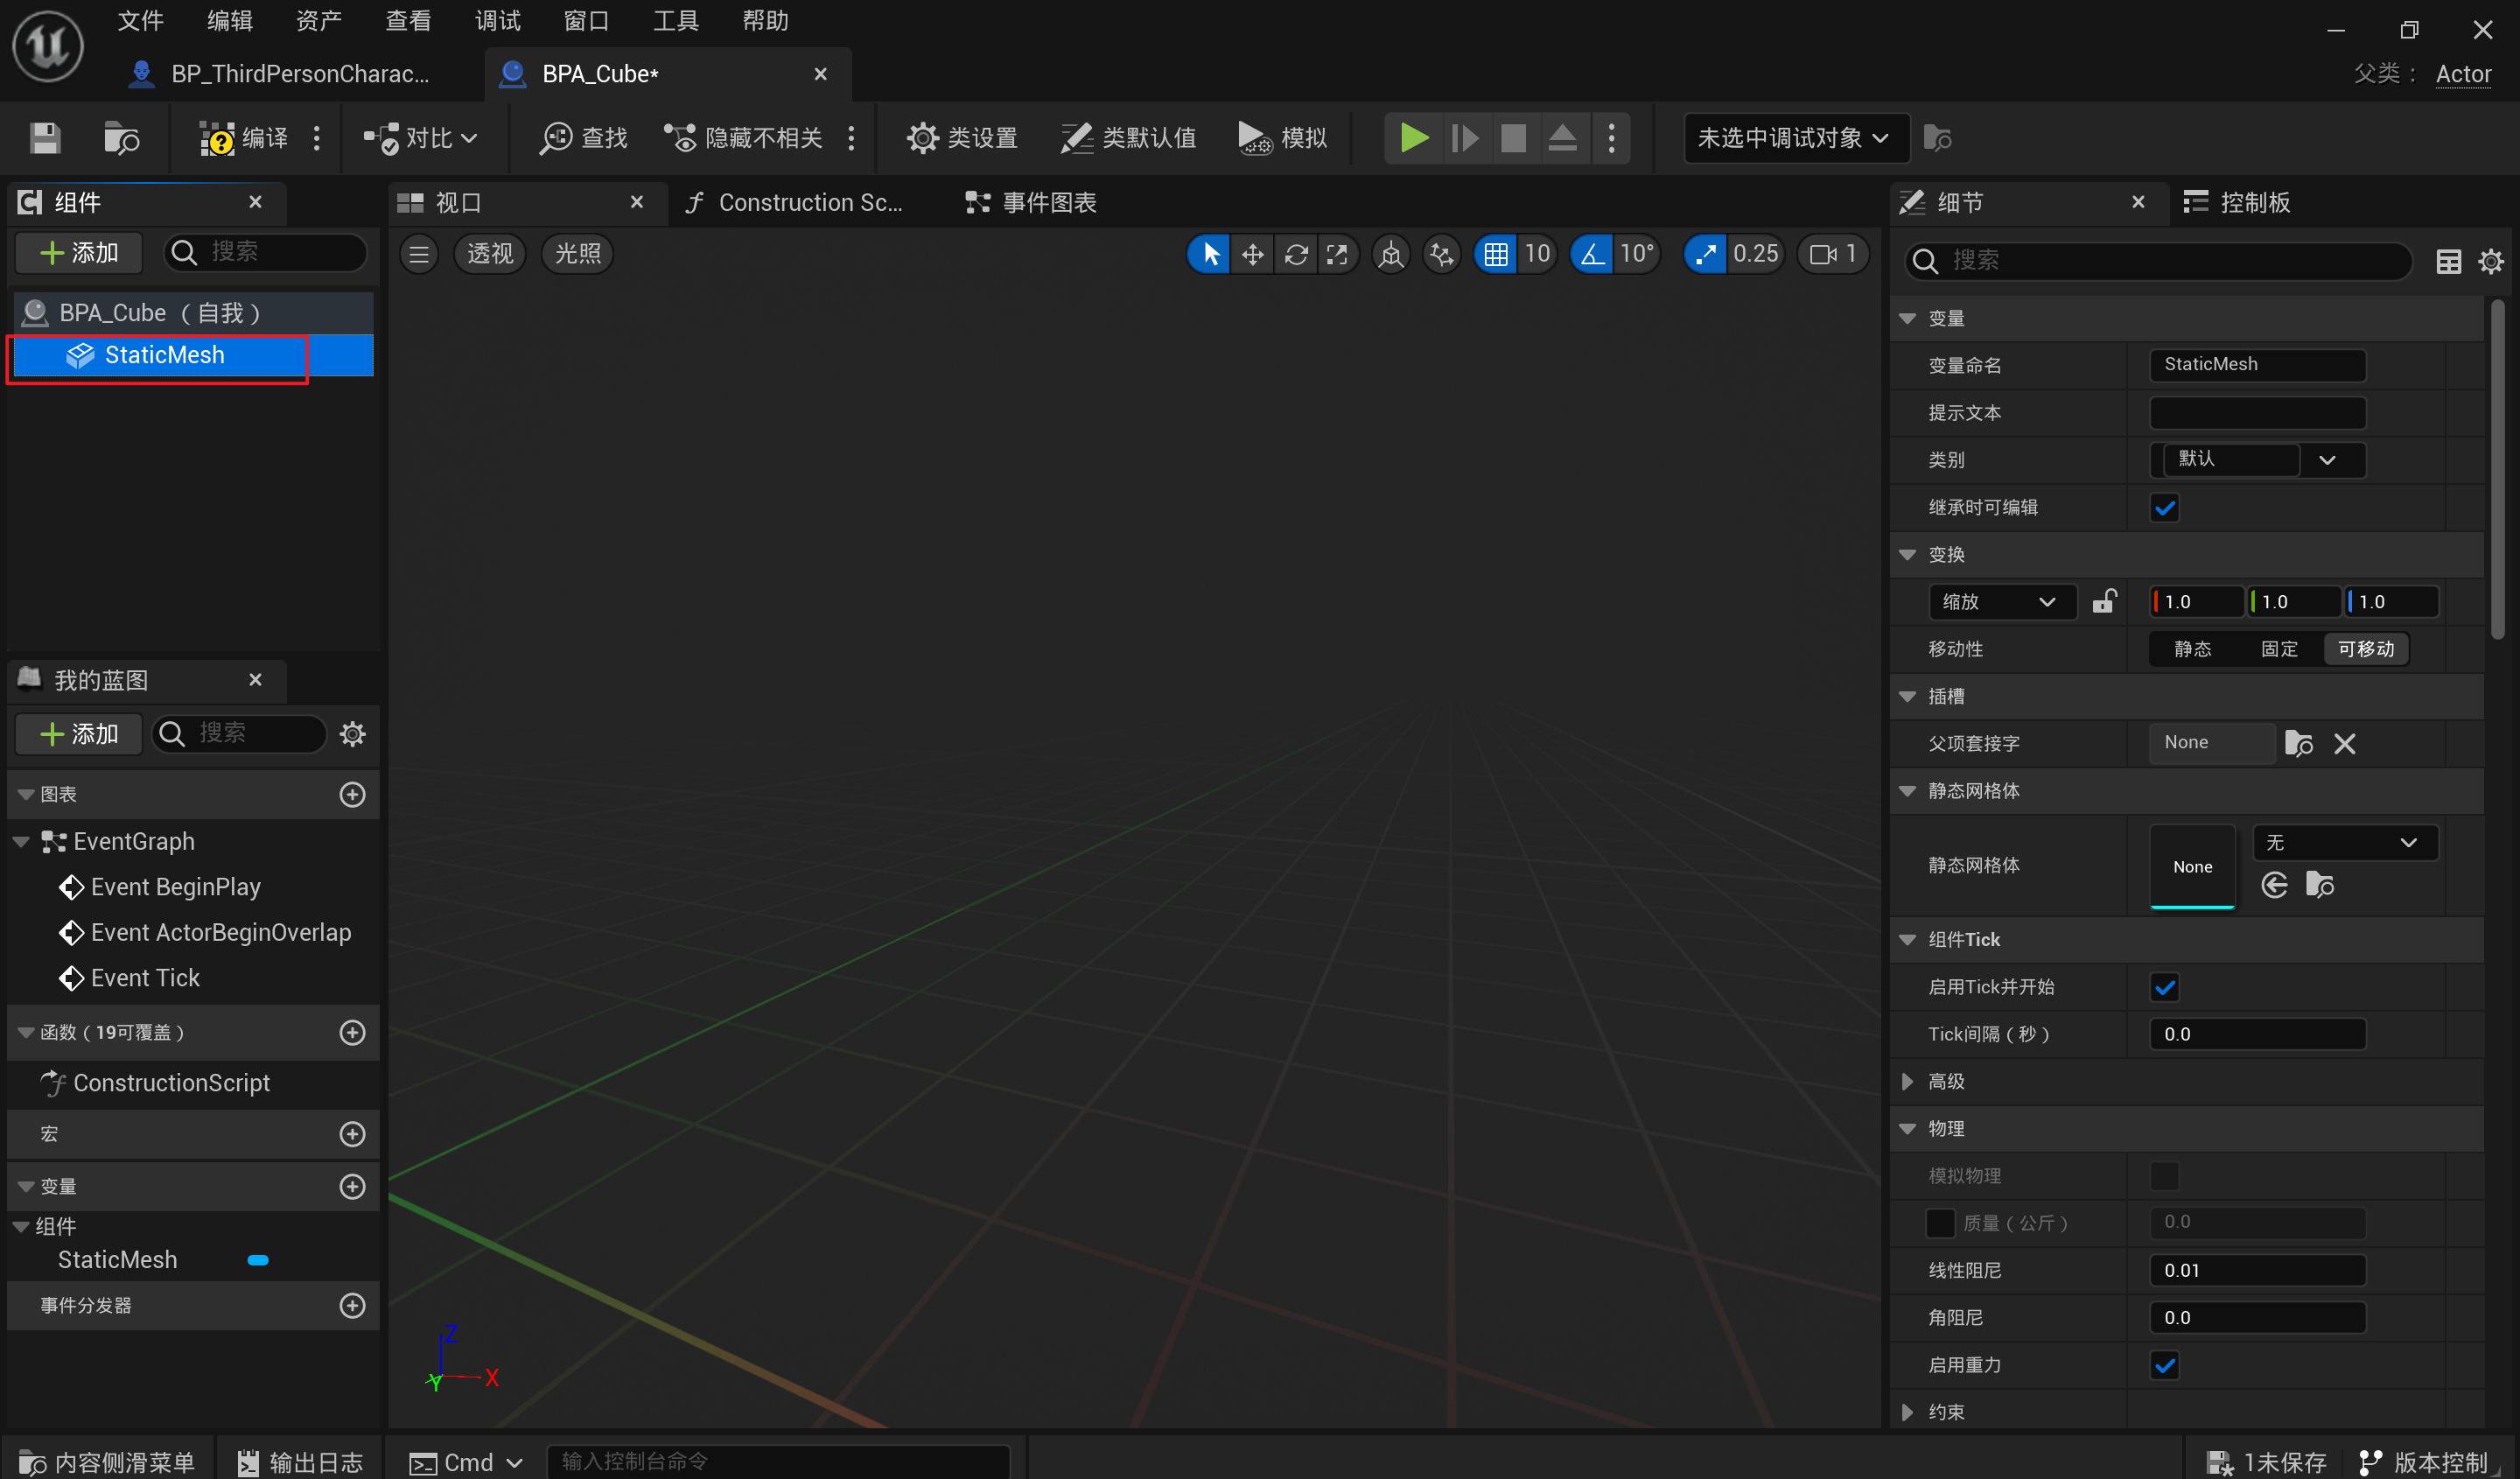Viewport: 2520px width, 1479px height.
Task: Uncheck 启用Tick并开始 checkbox
Action: pos(2164,987)
